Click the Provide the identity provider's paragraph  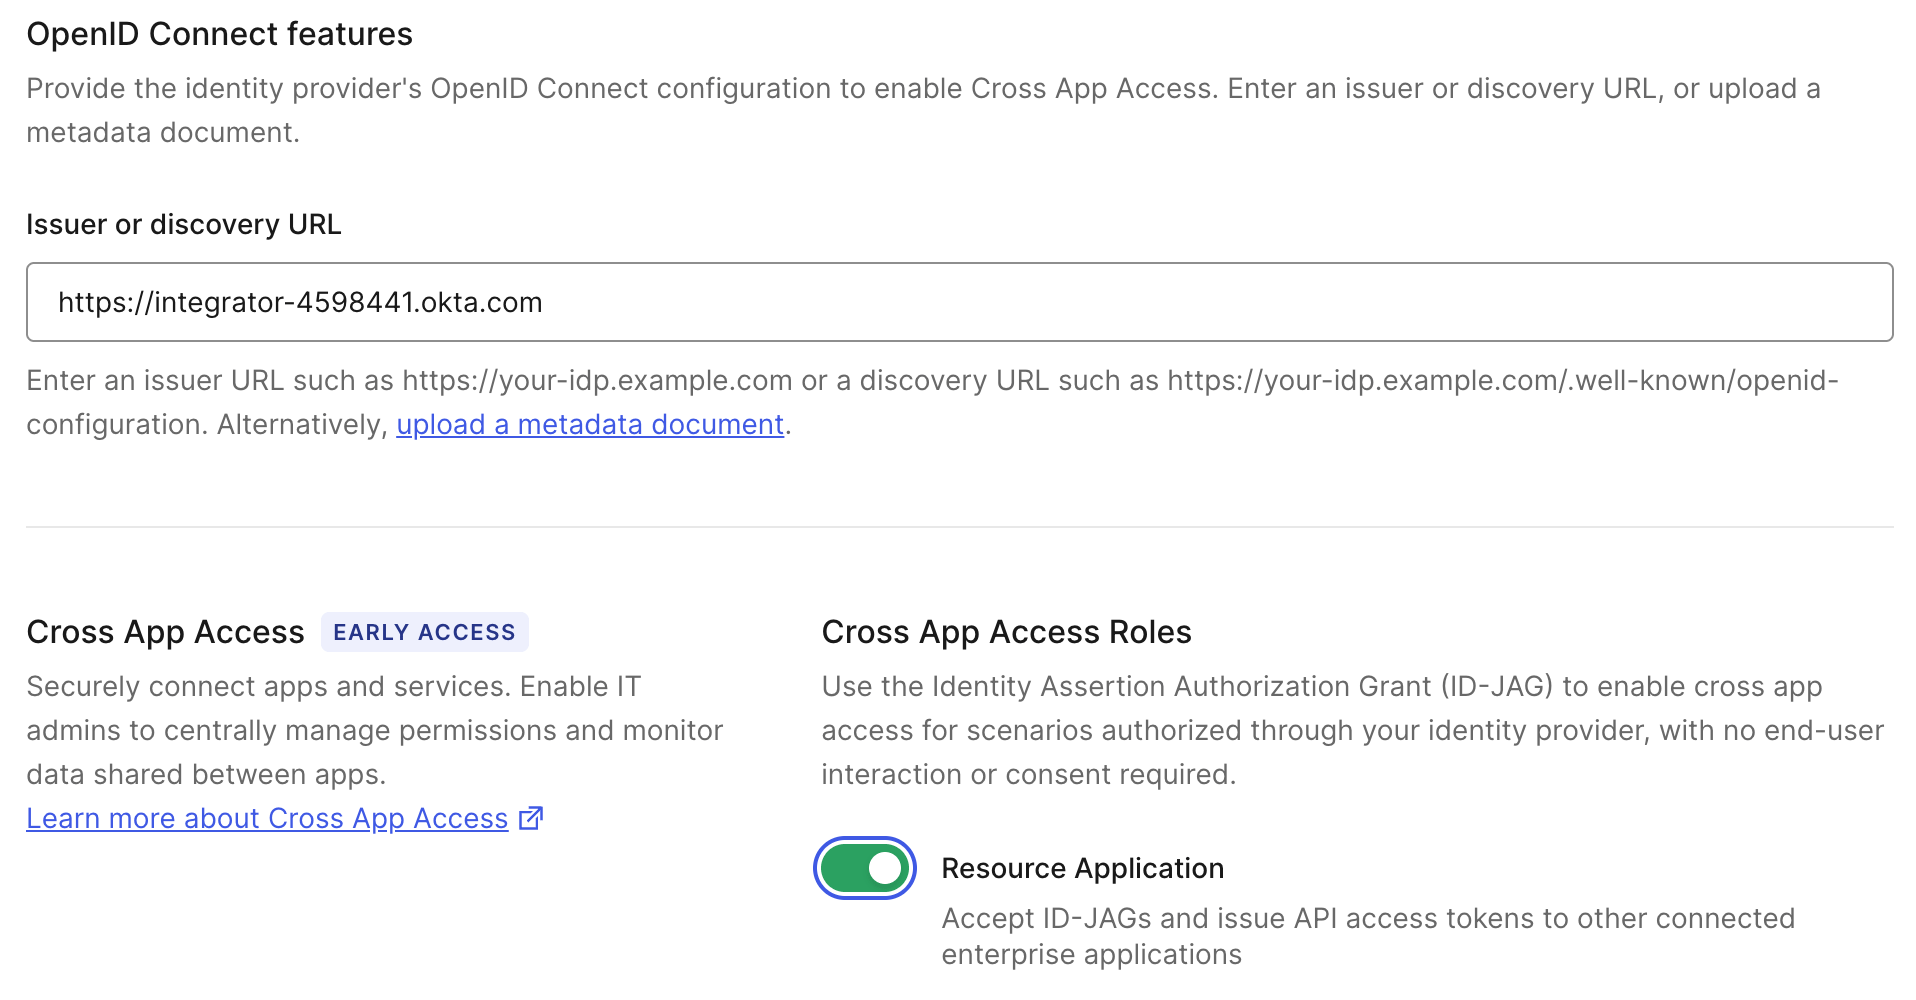pyautogui.click(x=923, y=110)
